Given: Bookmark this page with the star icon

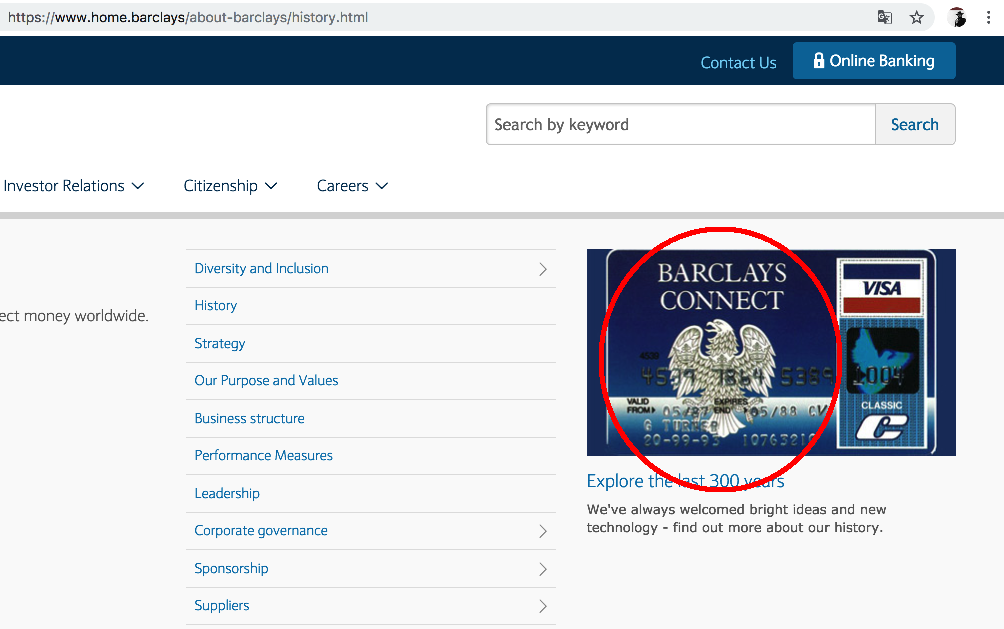Looking at the screenshot, I should [917, 17].
